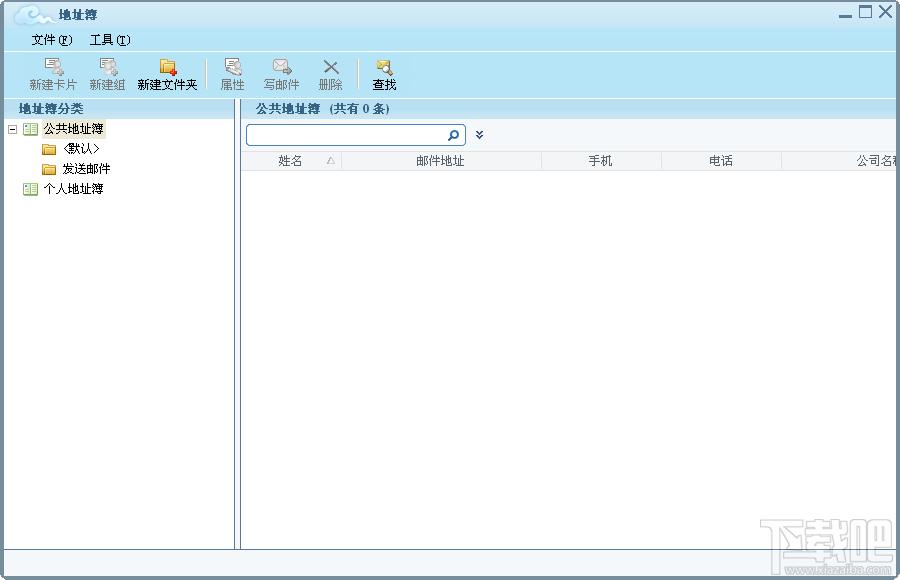Select the <默认> folder
This screenshot has width=900, height=580.
click(81, 149)
